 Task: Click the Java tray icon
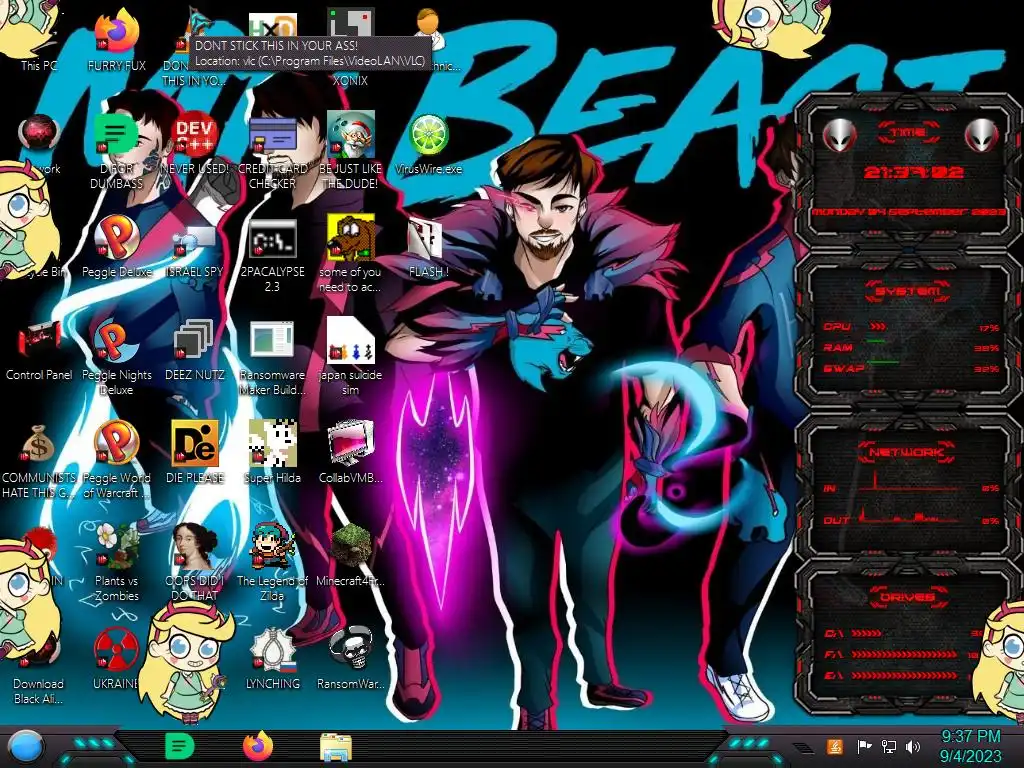[834, 747]
